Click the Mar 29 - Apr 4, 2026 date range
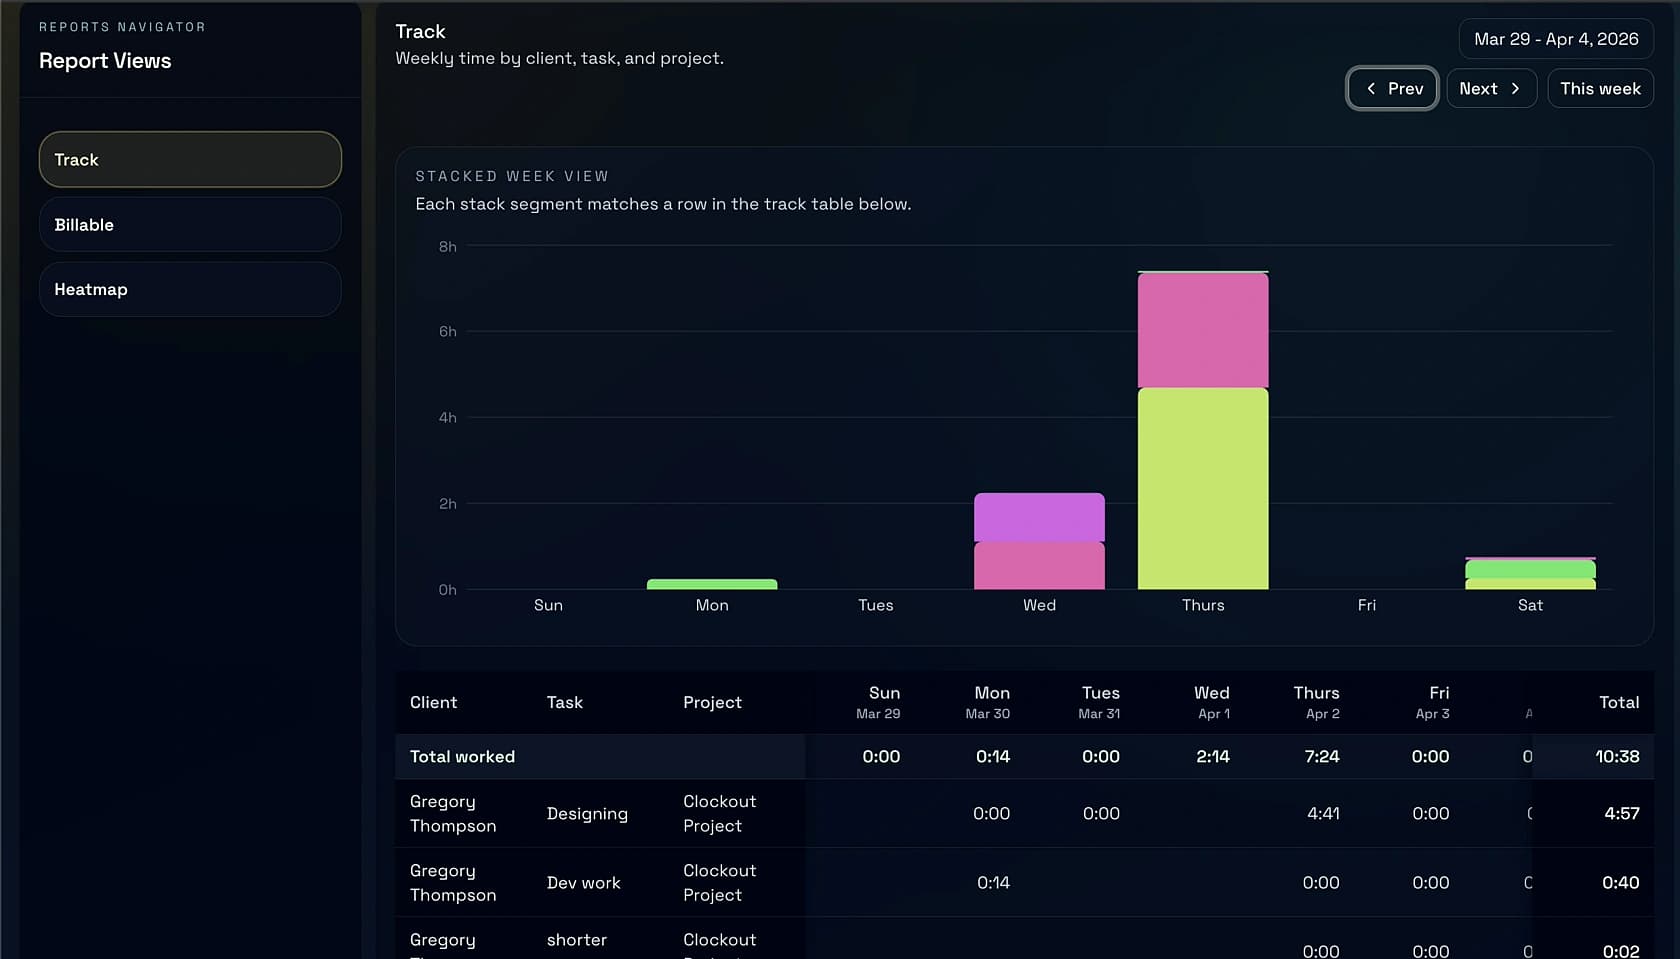Image resolution: width=1680 pixels, height=959 pixels. point(1556,39)
